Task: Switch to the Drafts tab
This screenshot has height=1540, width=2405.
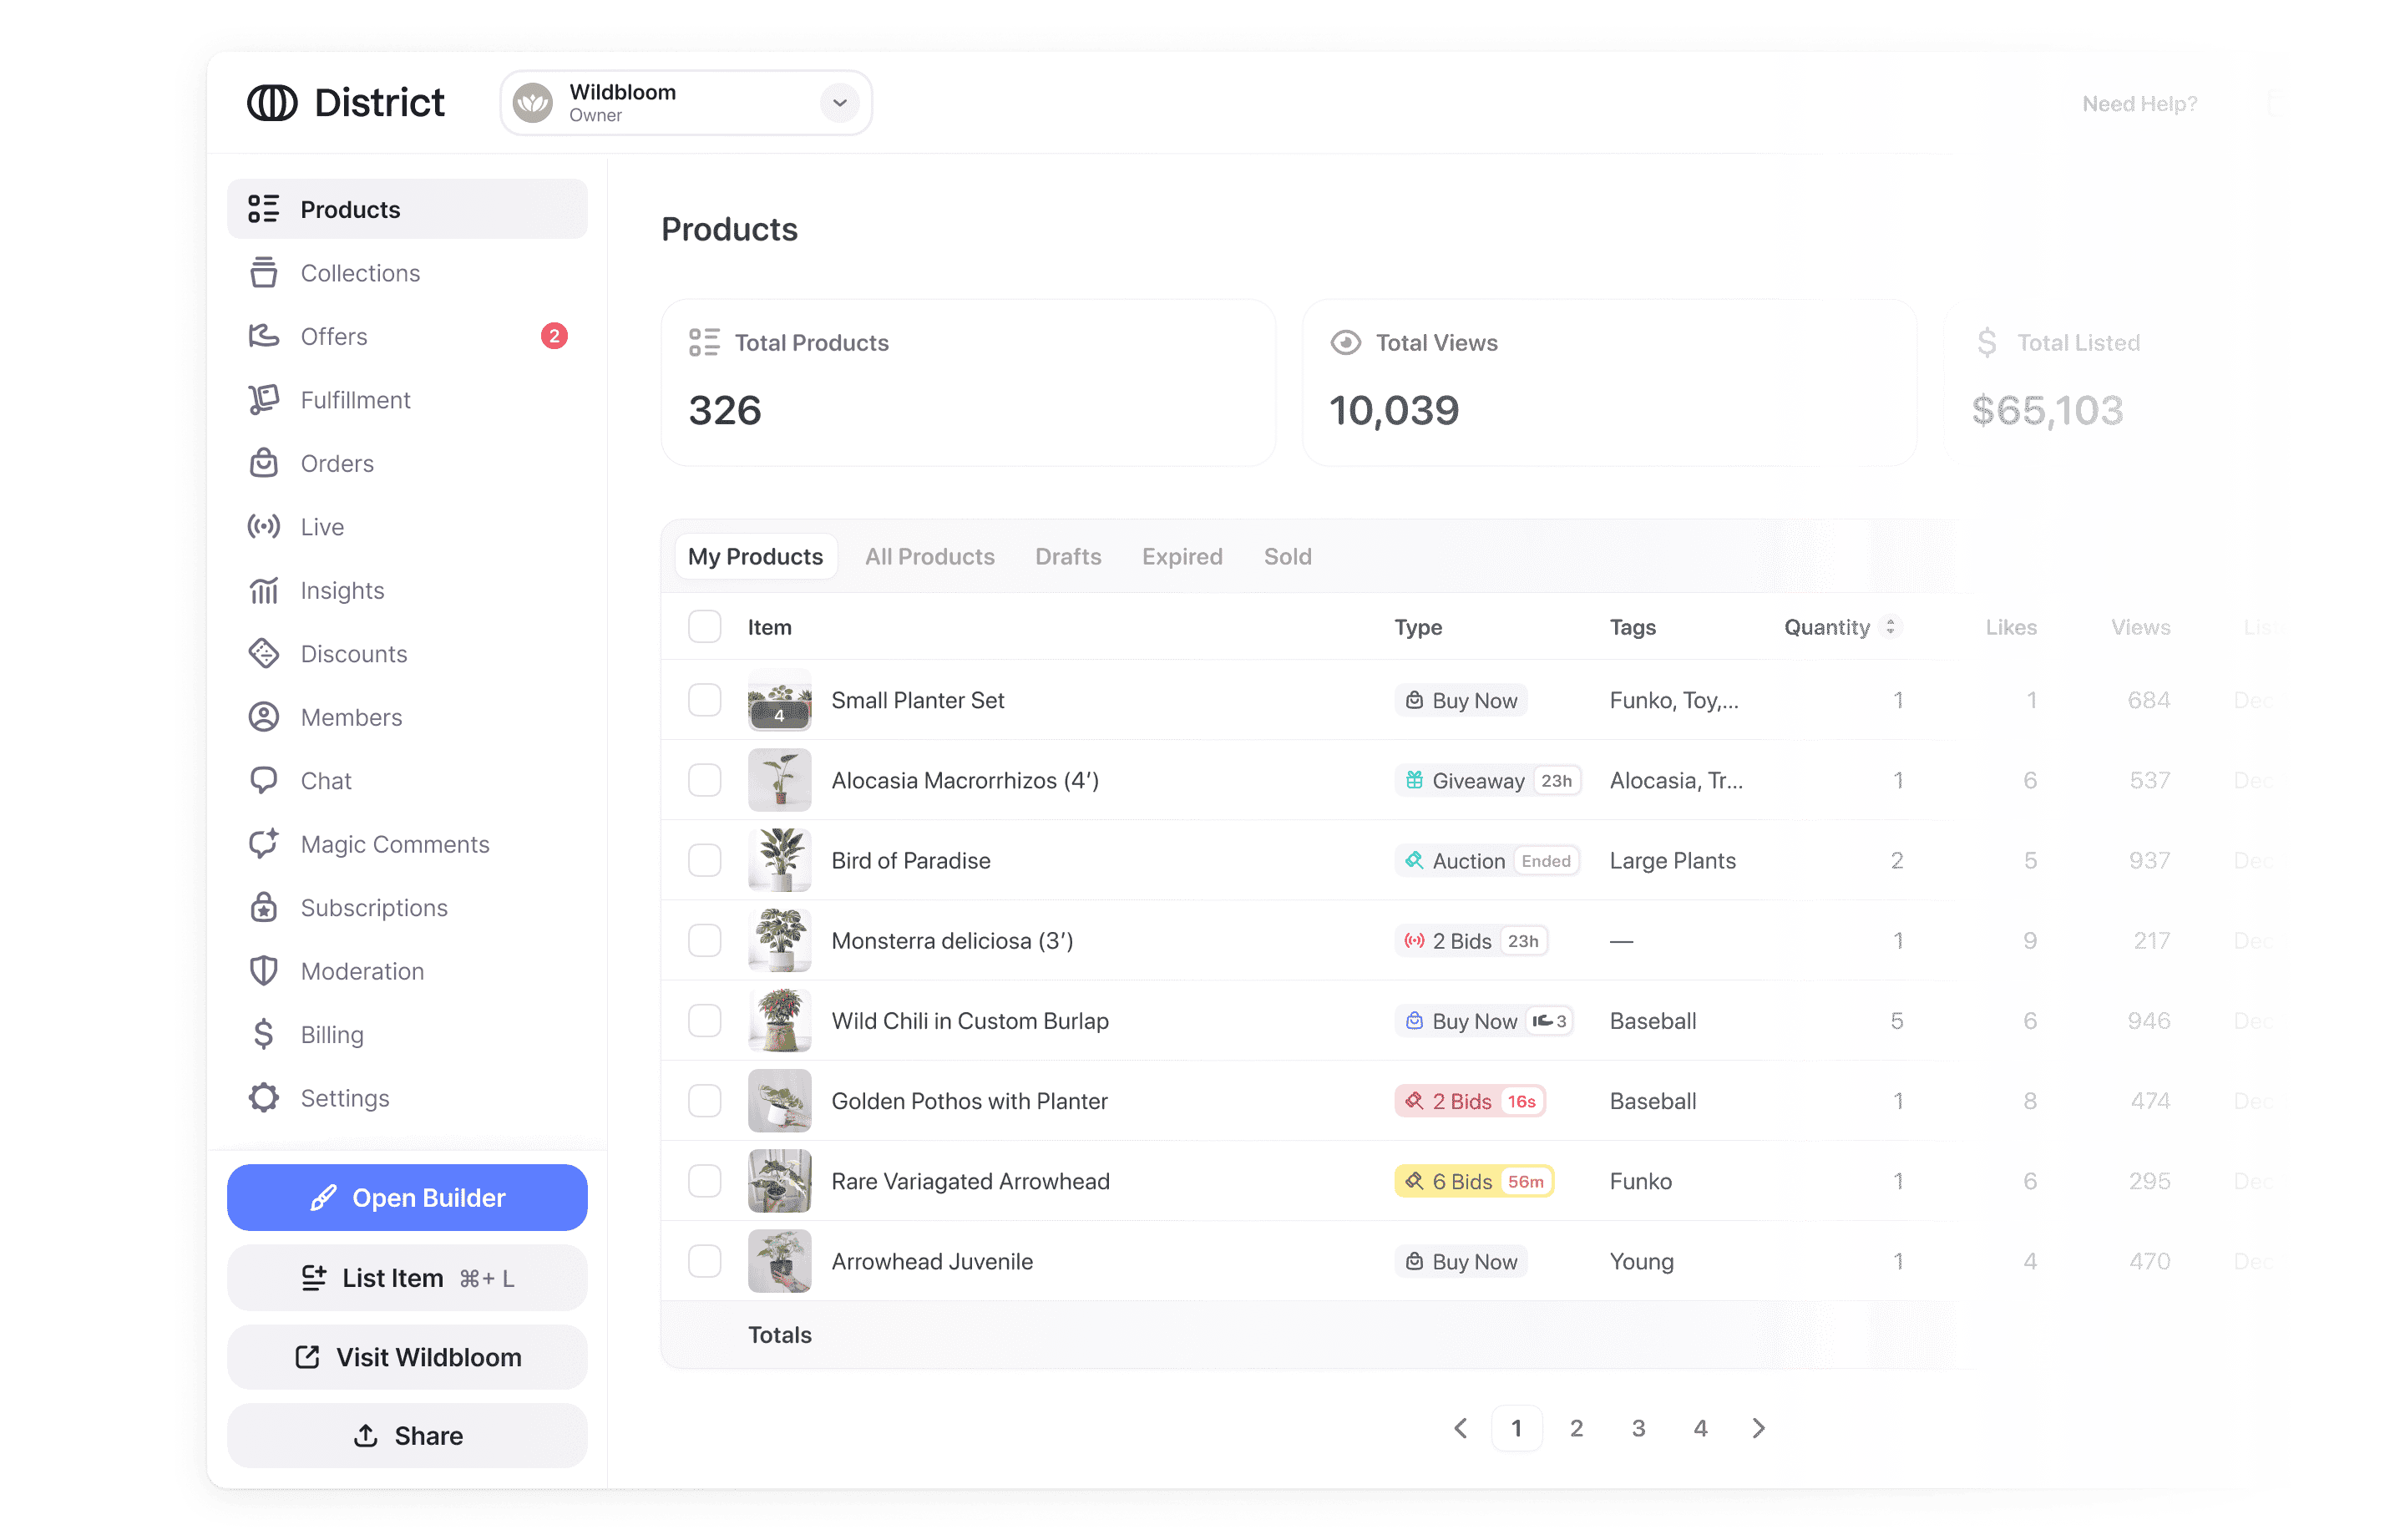Action: click(1067, 556)
